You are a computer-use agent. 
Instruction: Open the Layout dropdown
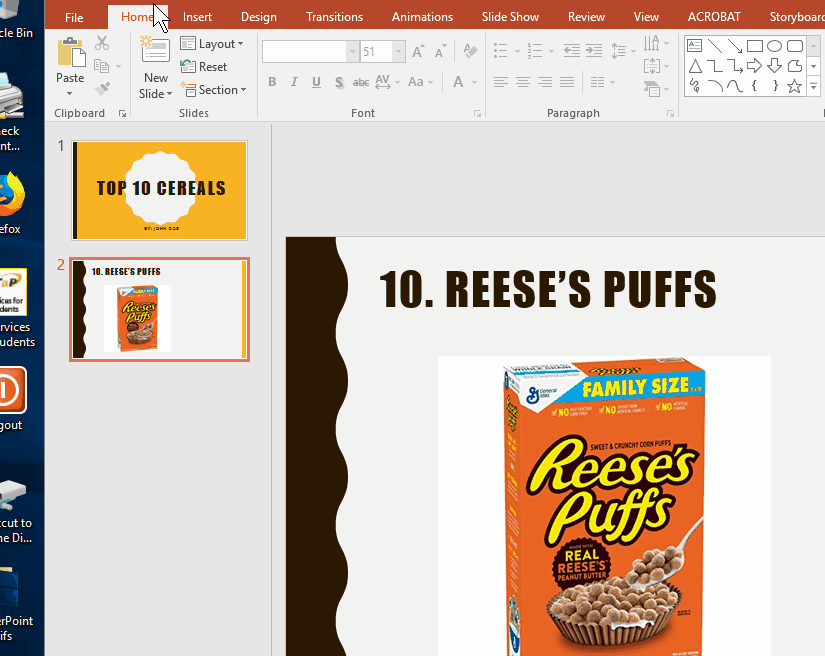[212, 44]
